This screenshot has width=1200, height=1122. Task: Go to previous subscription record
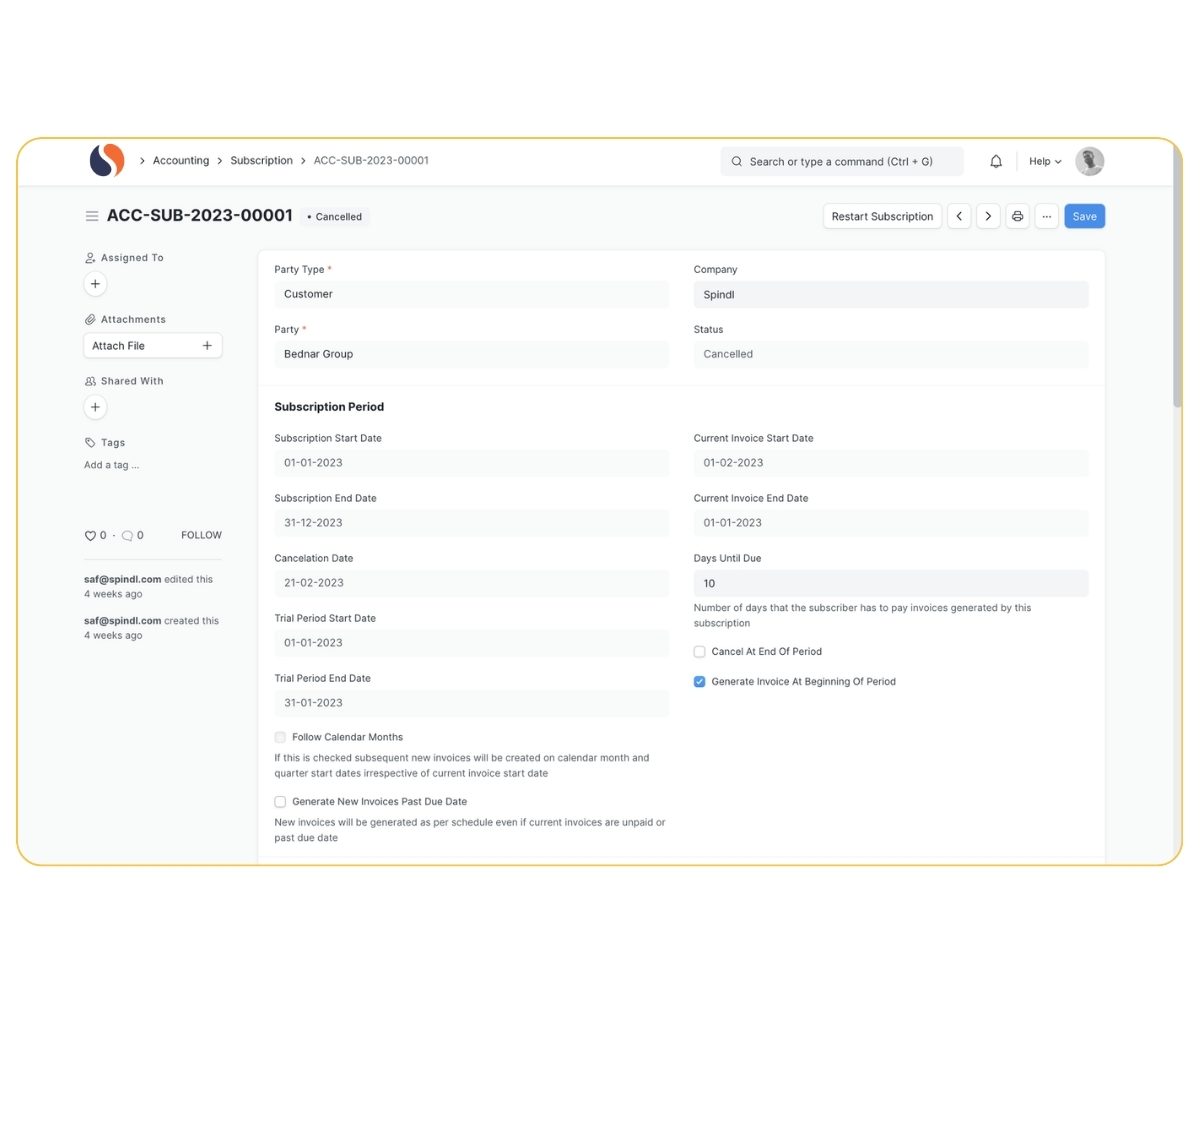(959, 216)
